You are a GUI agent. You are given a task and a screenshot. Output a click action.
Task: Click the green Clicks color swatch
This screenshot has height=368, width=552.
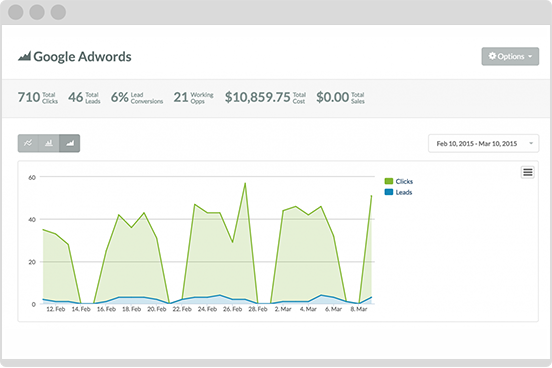tap(389, 181)
